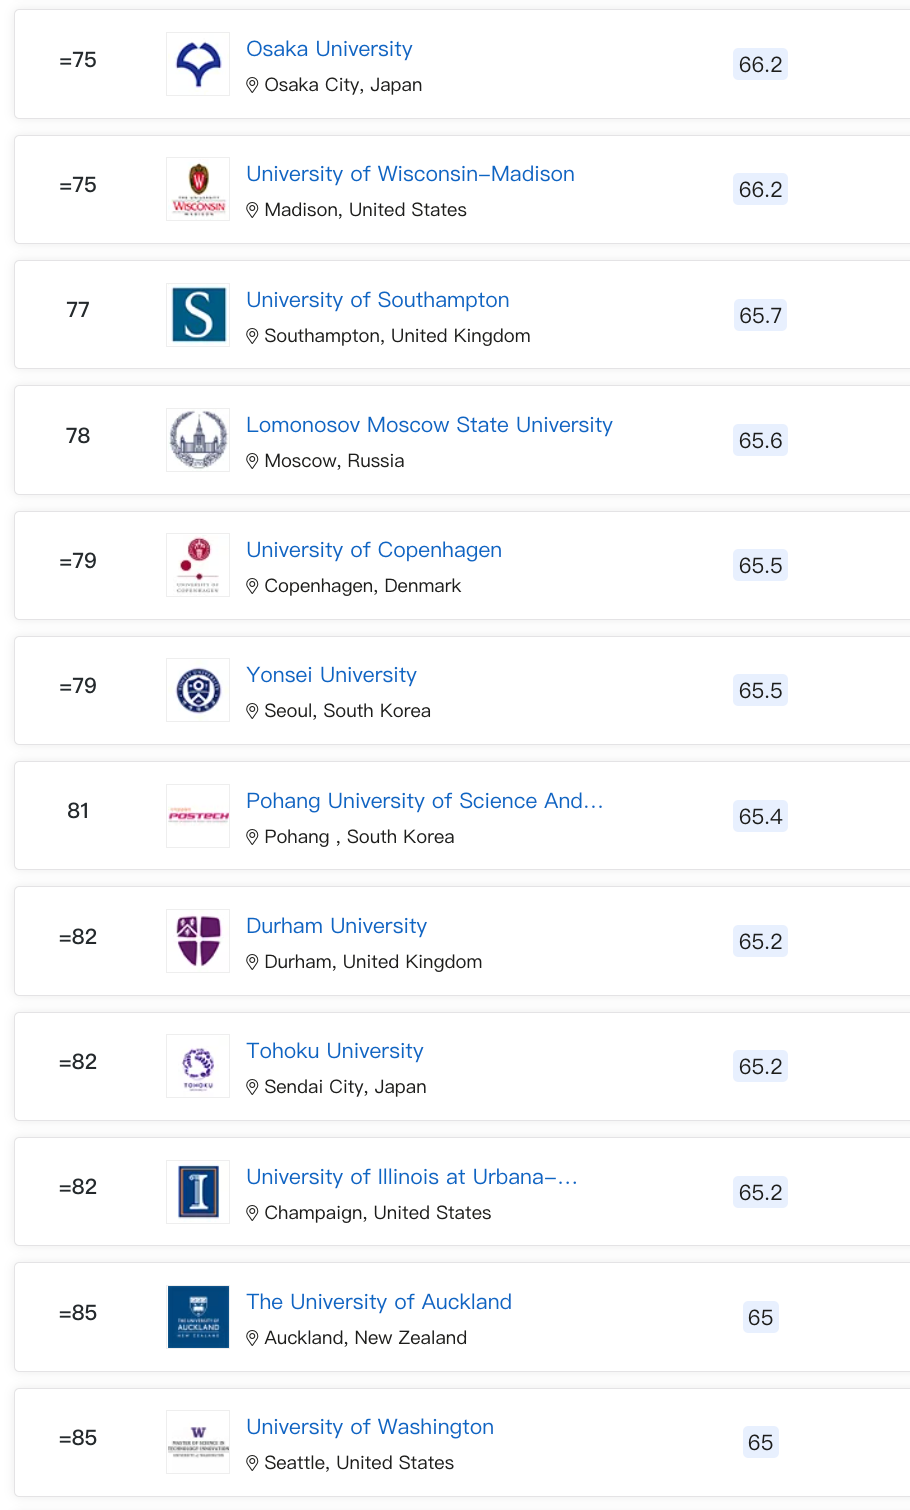Click the Lomonosov Moscow State University emblem
This screenshot has width=910, height=1510.
(198, 440)
